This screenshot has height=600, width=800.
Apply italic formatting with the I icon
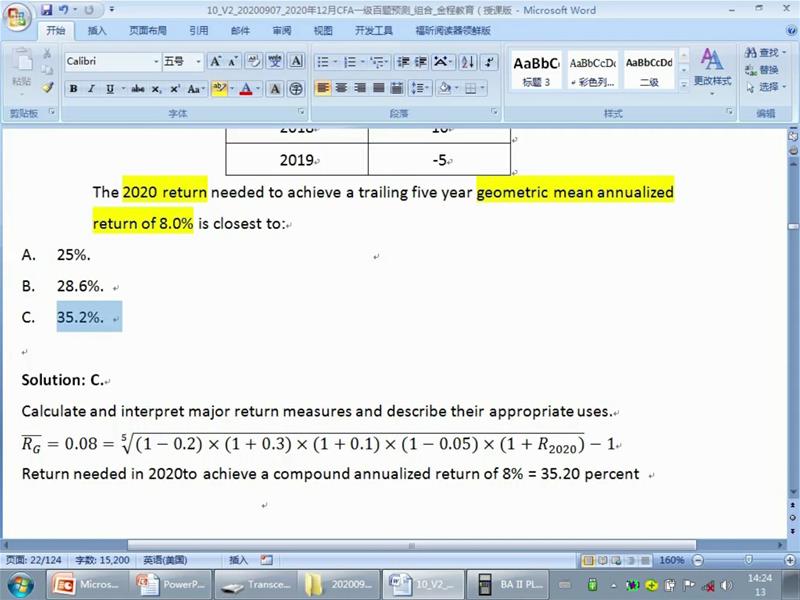tap(91, 89)
